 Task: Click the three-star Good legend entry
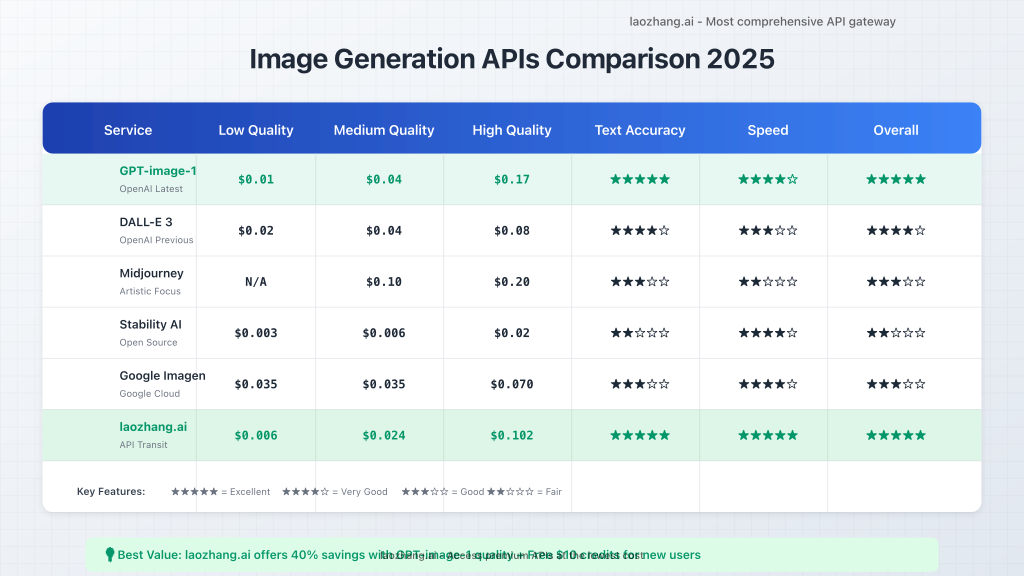(443, 492)
